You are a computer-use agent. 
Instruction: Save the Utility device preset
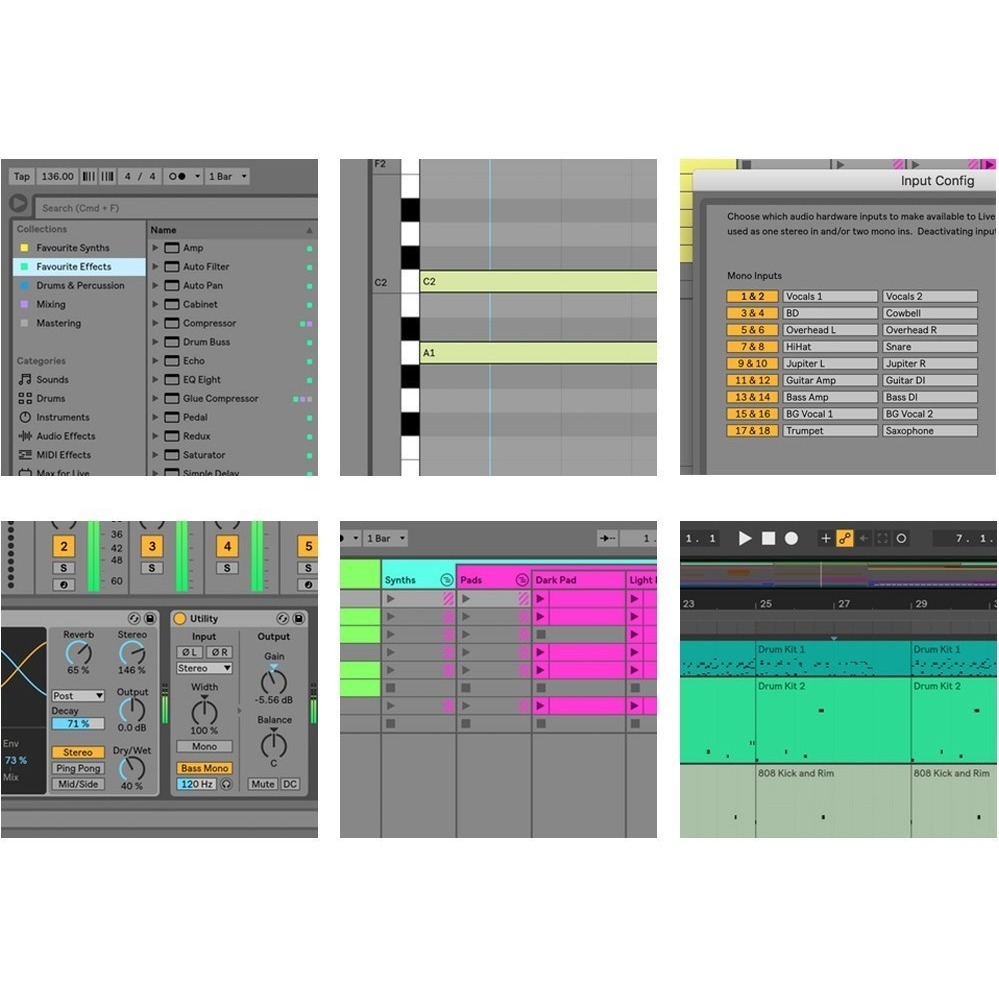pyautogui.click(x=299, y=619)
